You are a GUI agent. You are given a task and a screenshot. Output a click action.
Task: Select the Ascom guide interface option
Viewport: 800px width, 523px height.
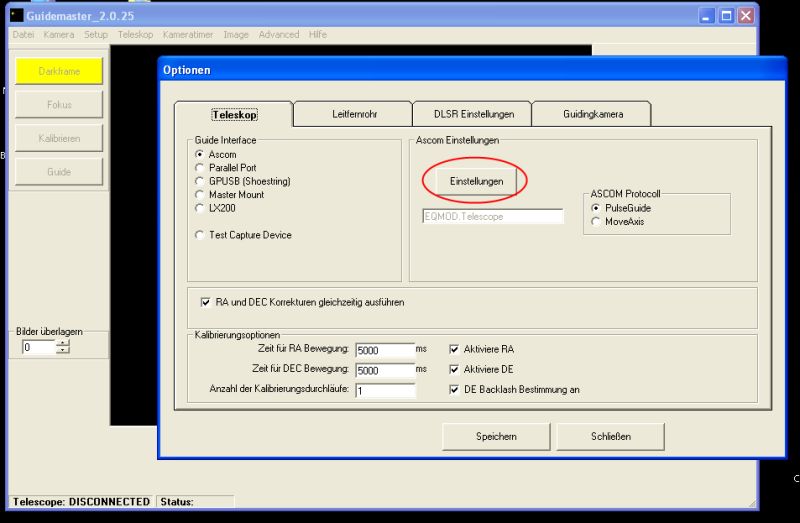(x=200, y=155)
